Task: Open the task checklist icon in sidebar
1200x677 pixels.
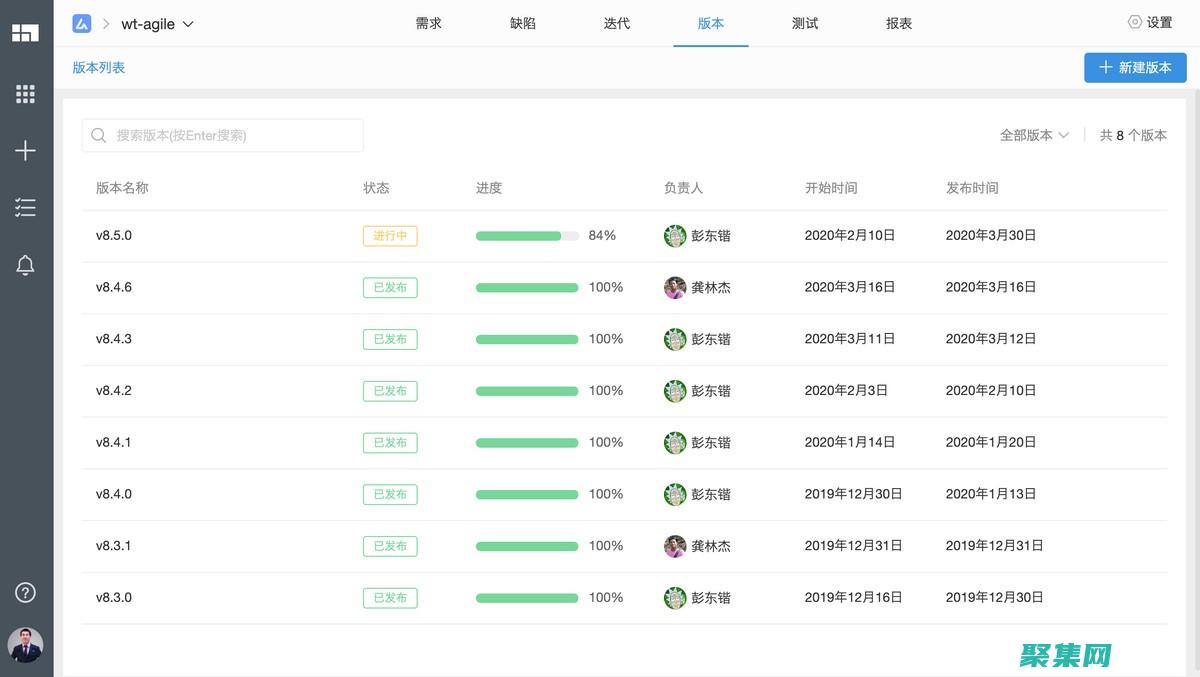Action: pyautogui.click(x=26, y=208)
